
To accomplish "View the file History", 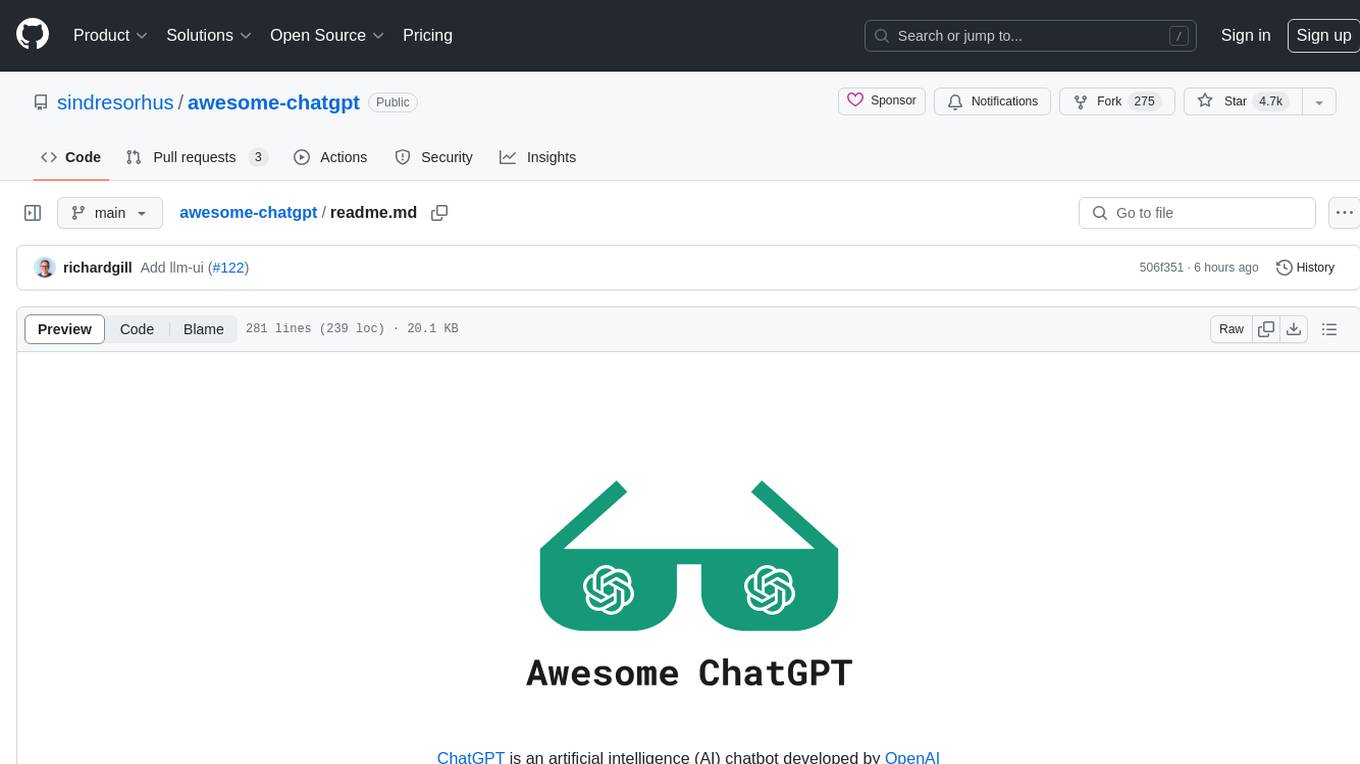I will coord(1305,267).
